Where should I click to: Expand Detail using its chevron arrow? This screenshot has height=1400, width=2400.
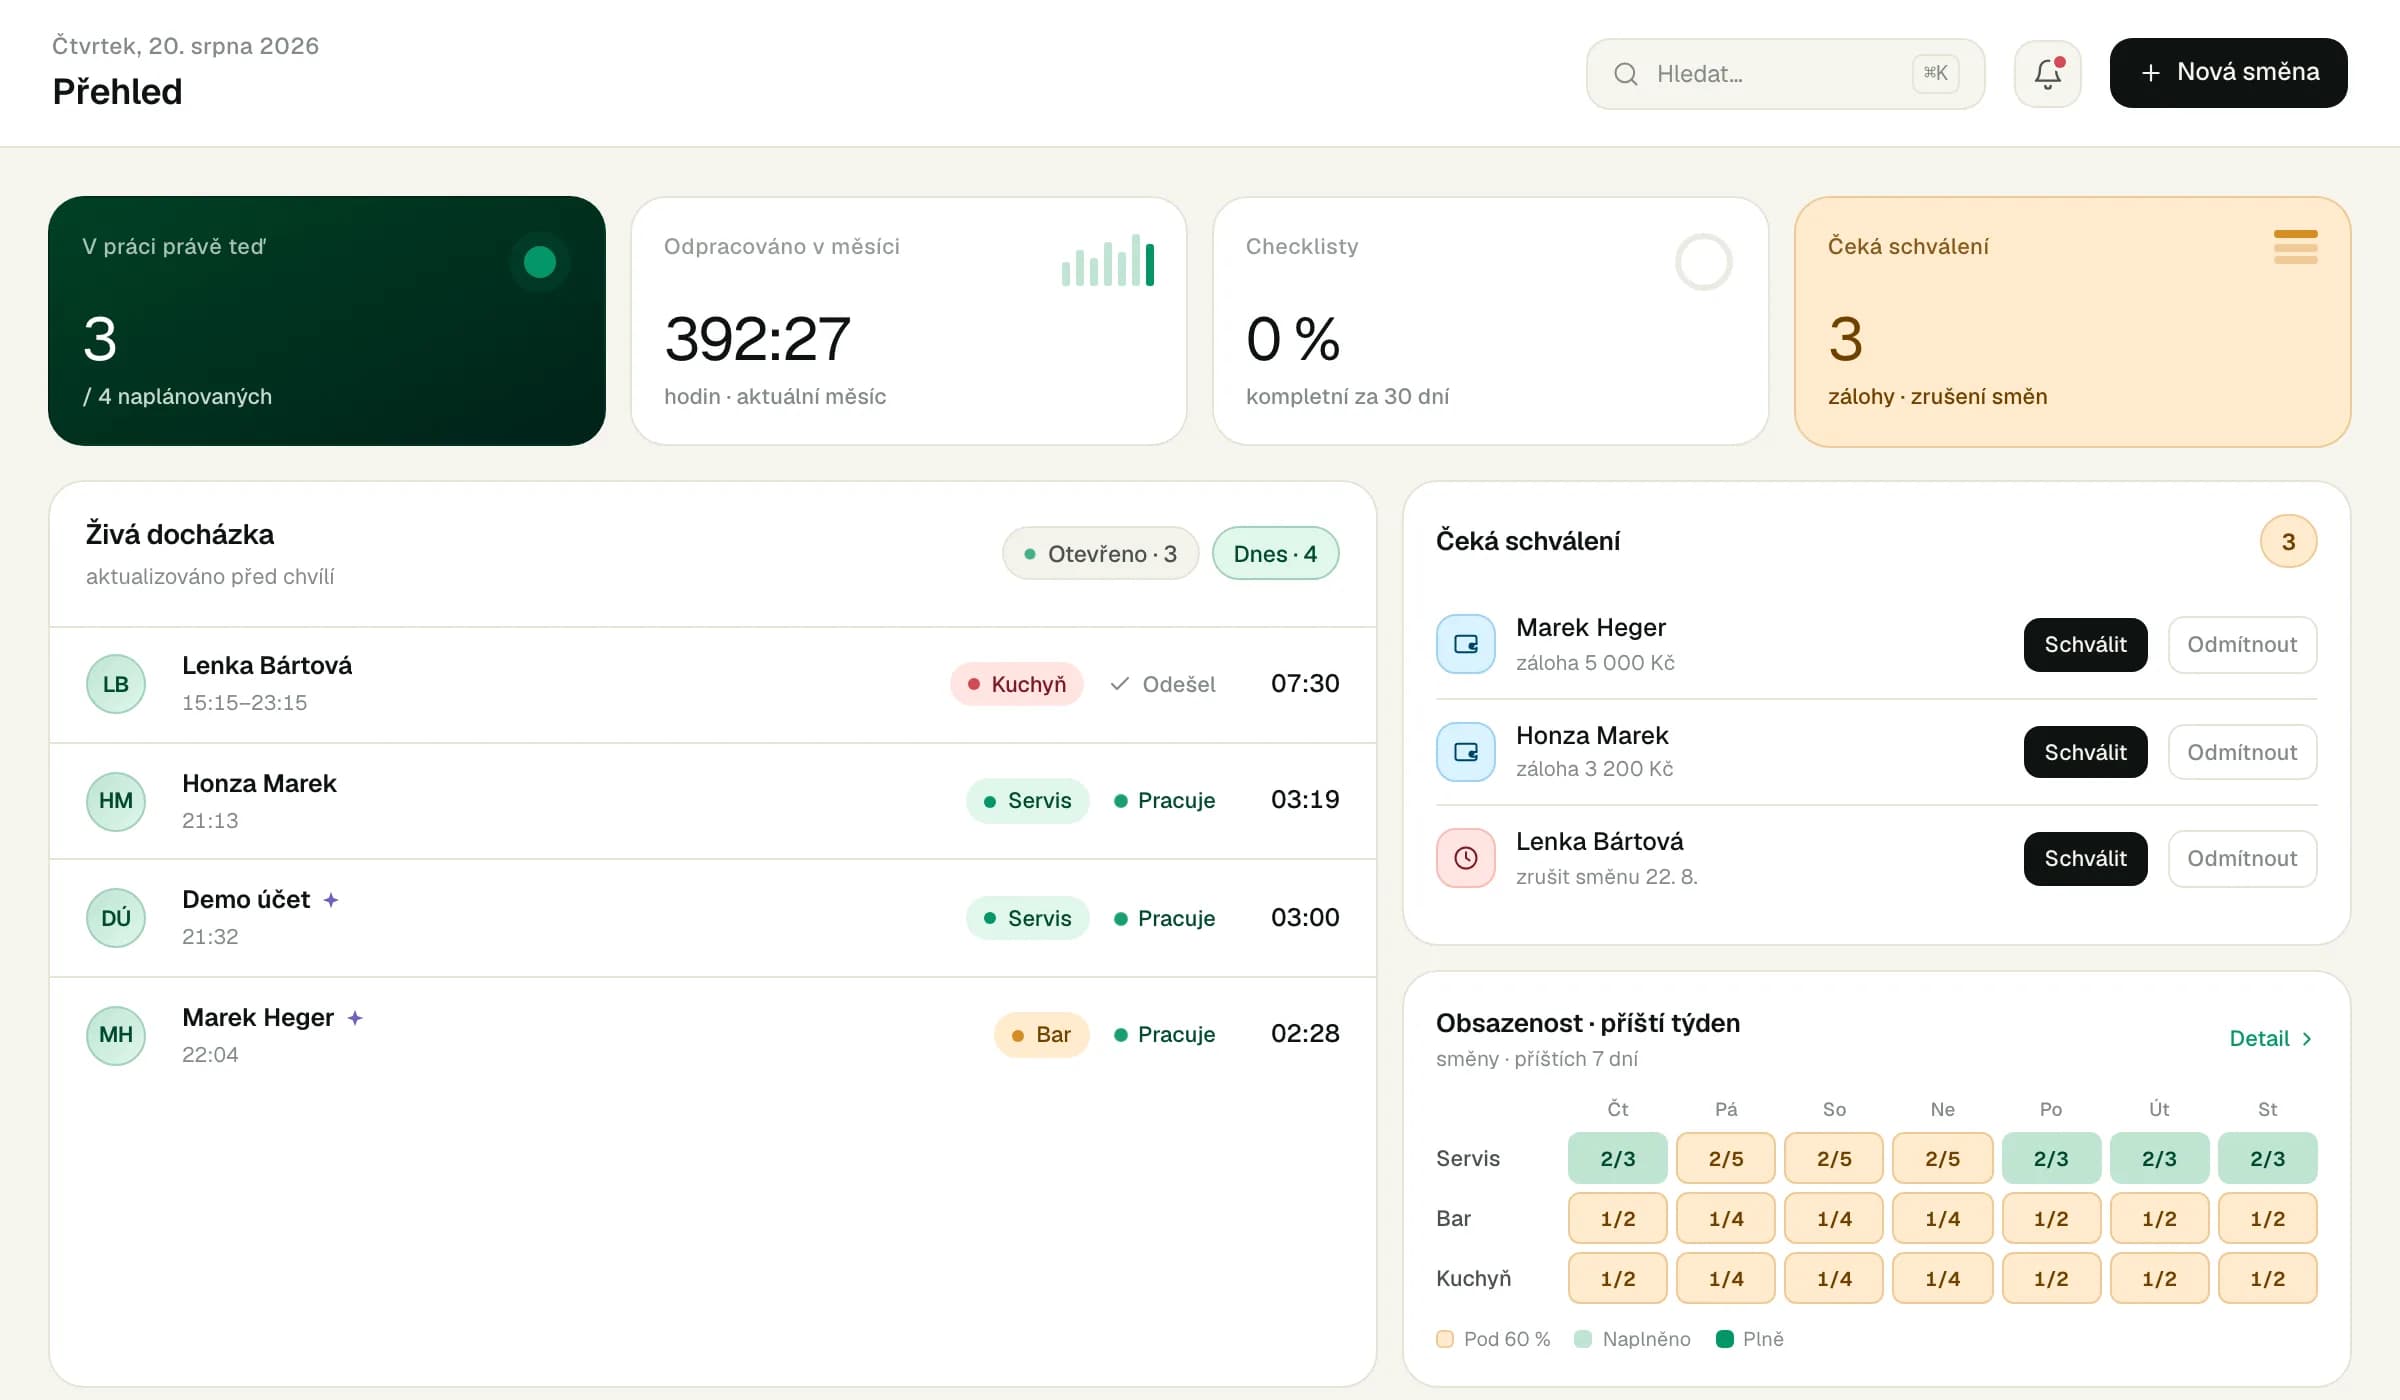2306,1039
